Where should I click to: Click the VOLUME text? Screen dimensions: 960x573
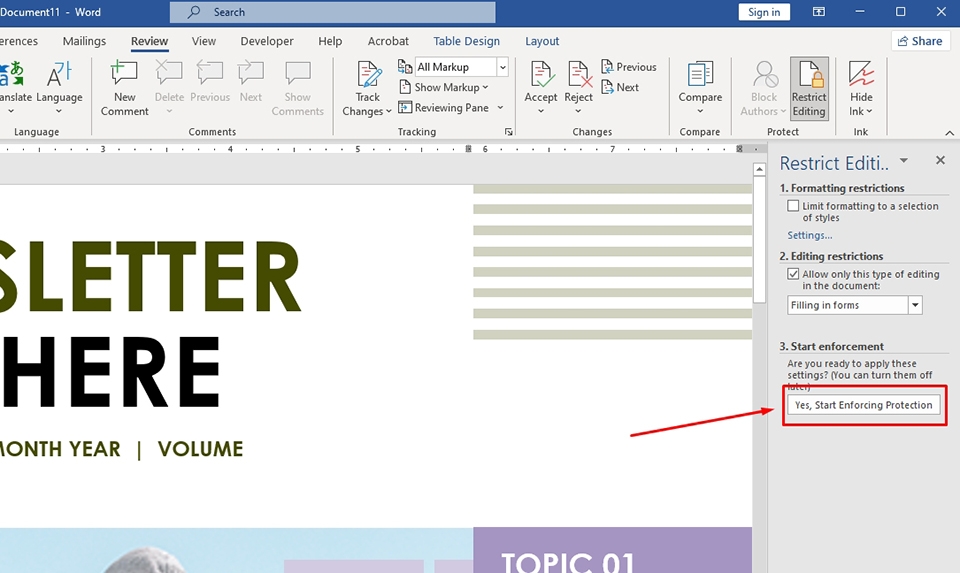200,449
